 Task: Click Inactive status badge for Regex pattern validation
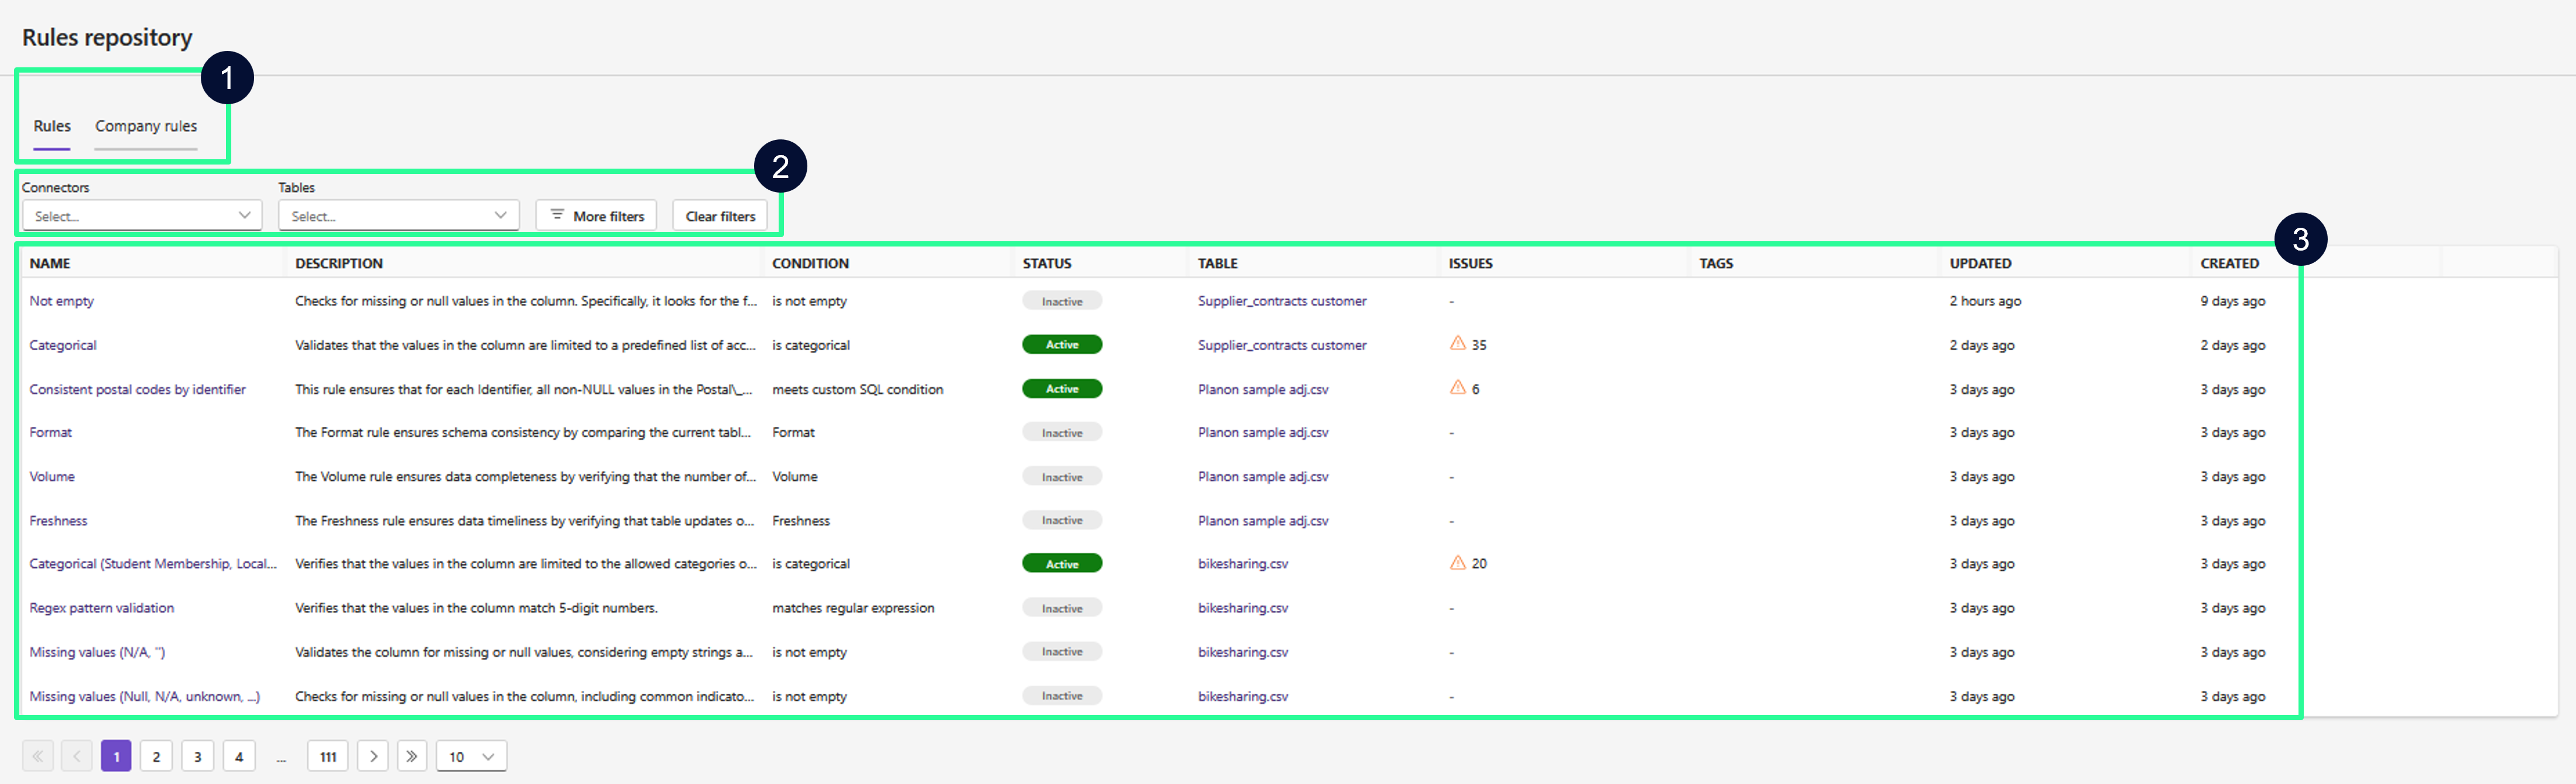[1061, 608]
